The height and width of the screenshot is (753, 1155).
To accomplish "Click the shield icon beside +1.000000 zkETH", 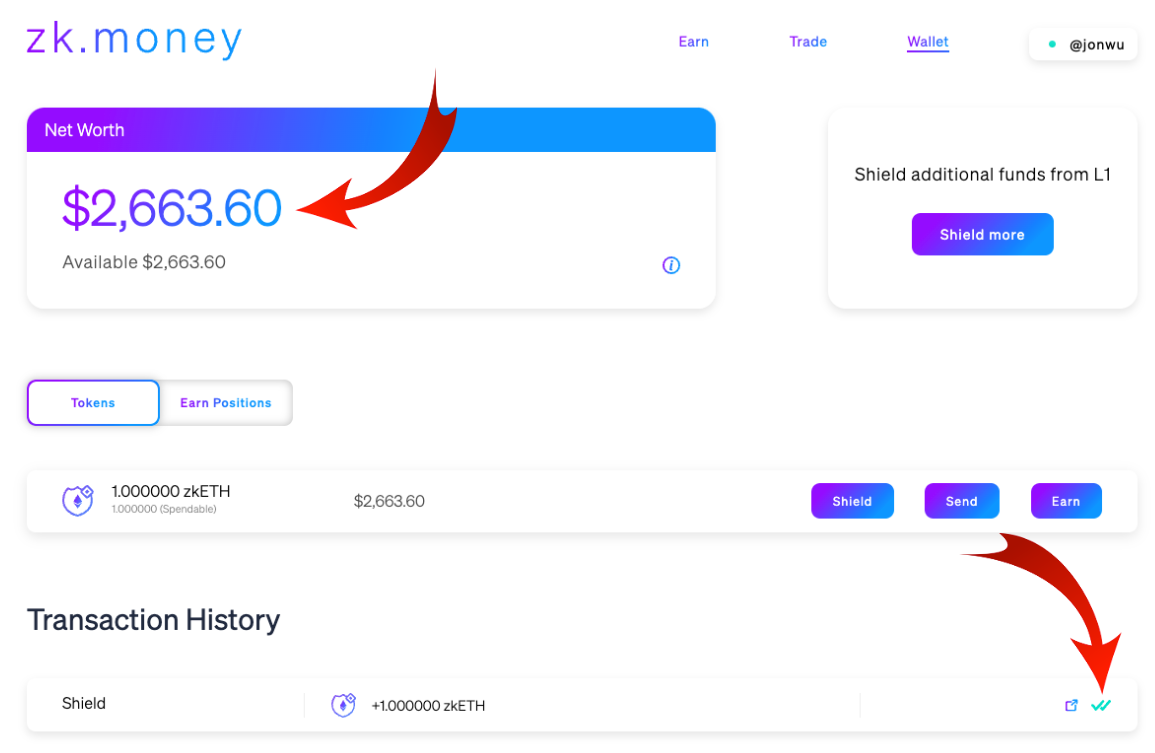I will (x=342, y=704).
